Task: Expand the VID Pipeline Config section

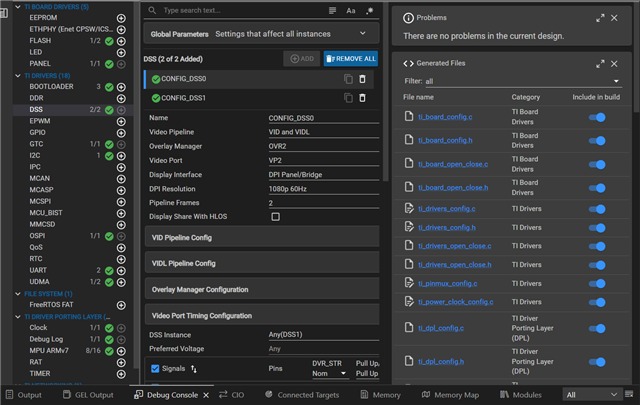Action: click(261, 237)
